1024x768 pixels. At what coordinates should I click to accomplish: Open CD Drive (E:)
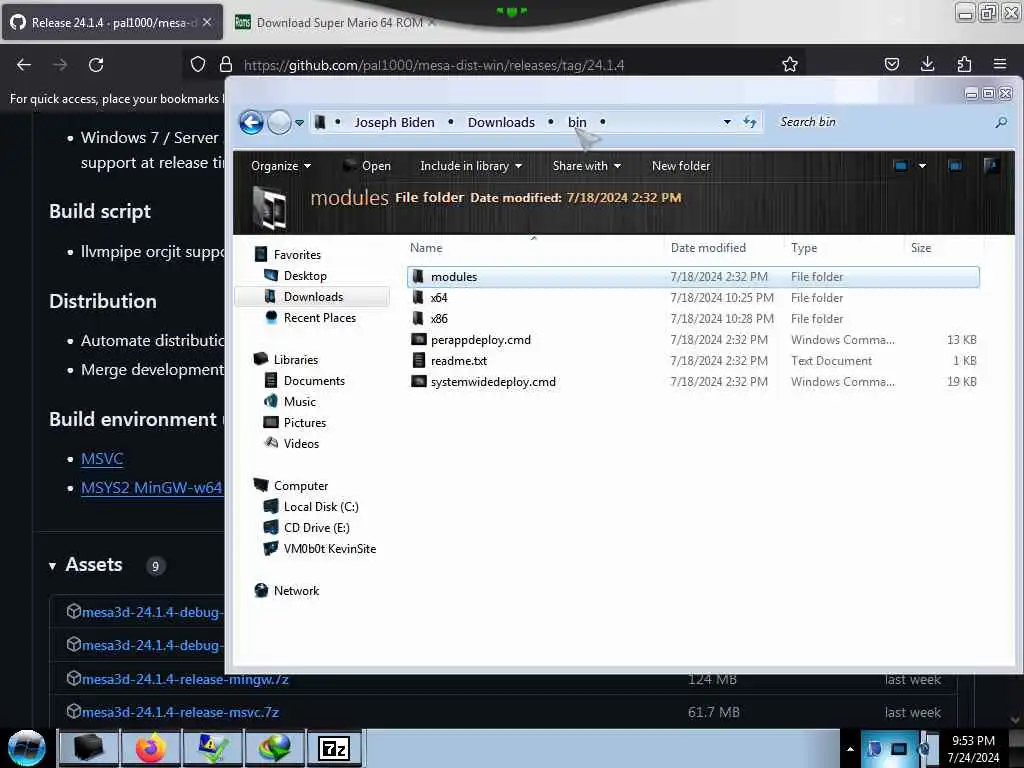(x=316, y=528)
